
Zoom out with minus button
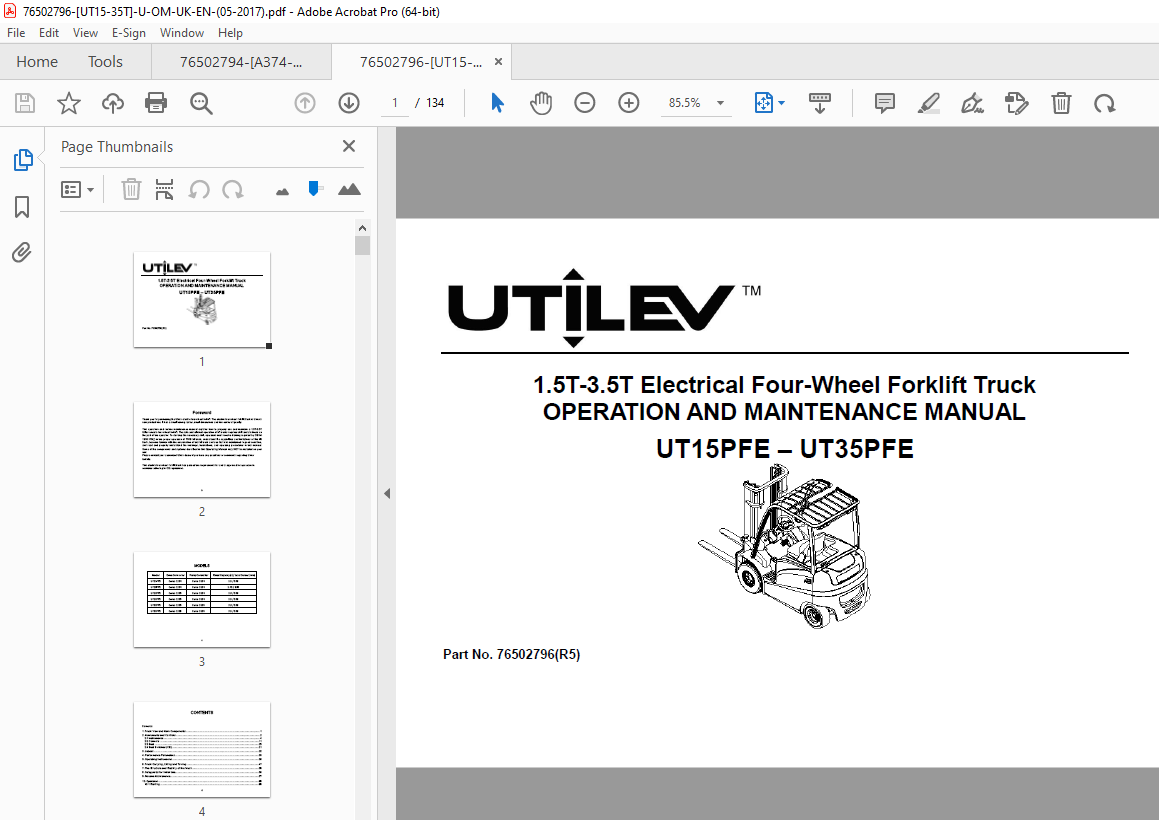585,103
